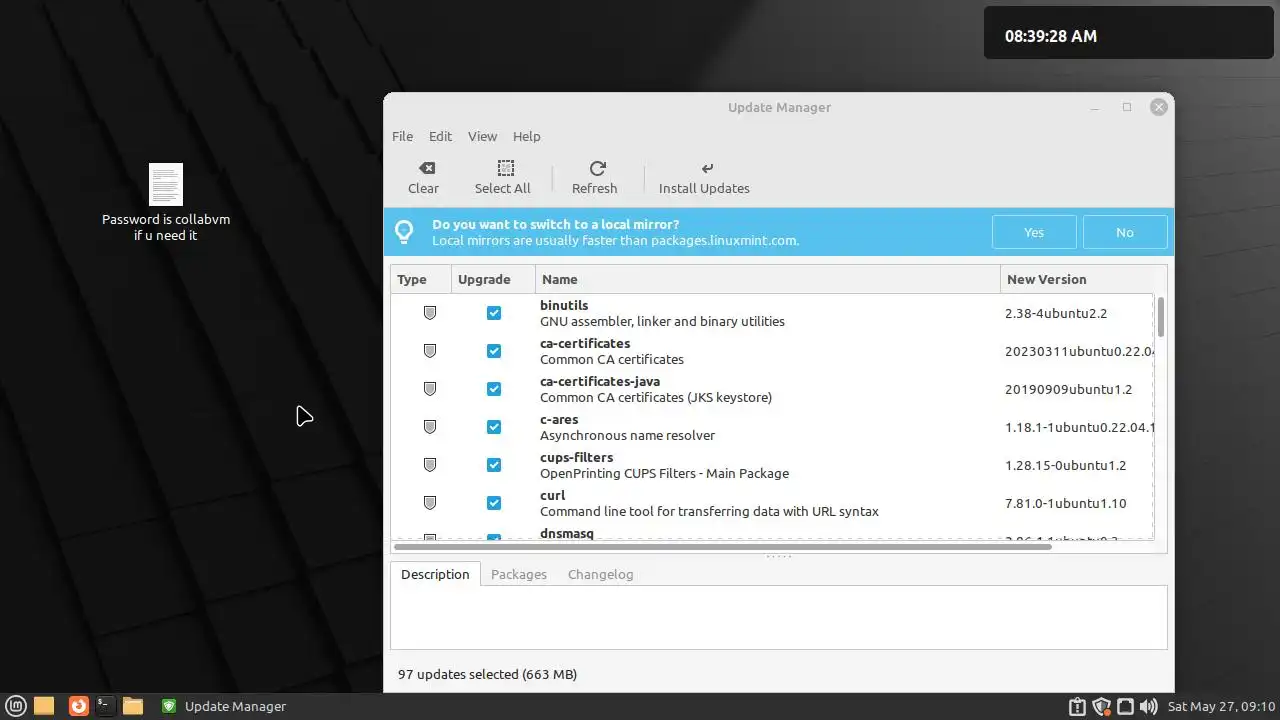Click the shield type icon for cups-filters
The image size is (1280, 720).
(x=430, y=465)
